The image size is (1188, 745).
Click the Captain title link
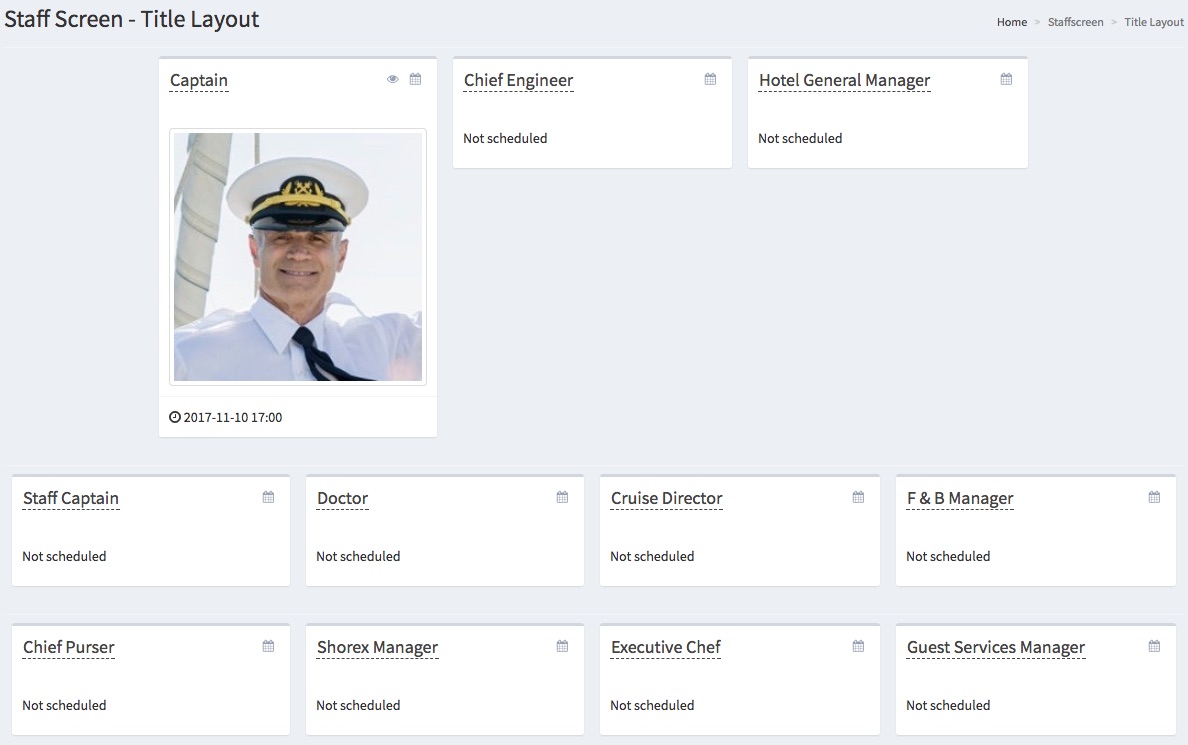coord(199,81)
